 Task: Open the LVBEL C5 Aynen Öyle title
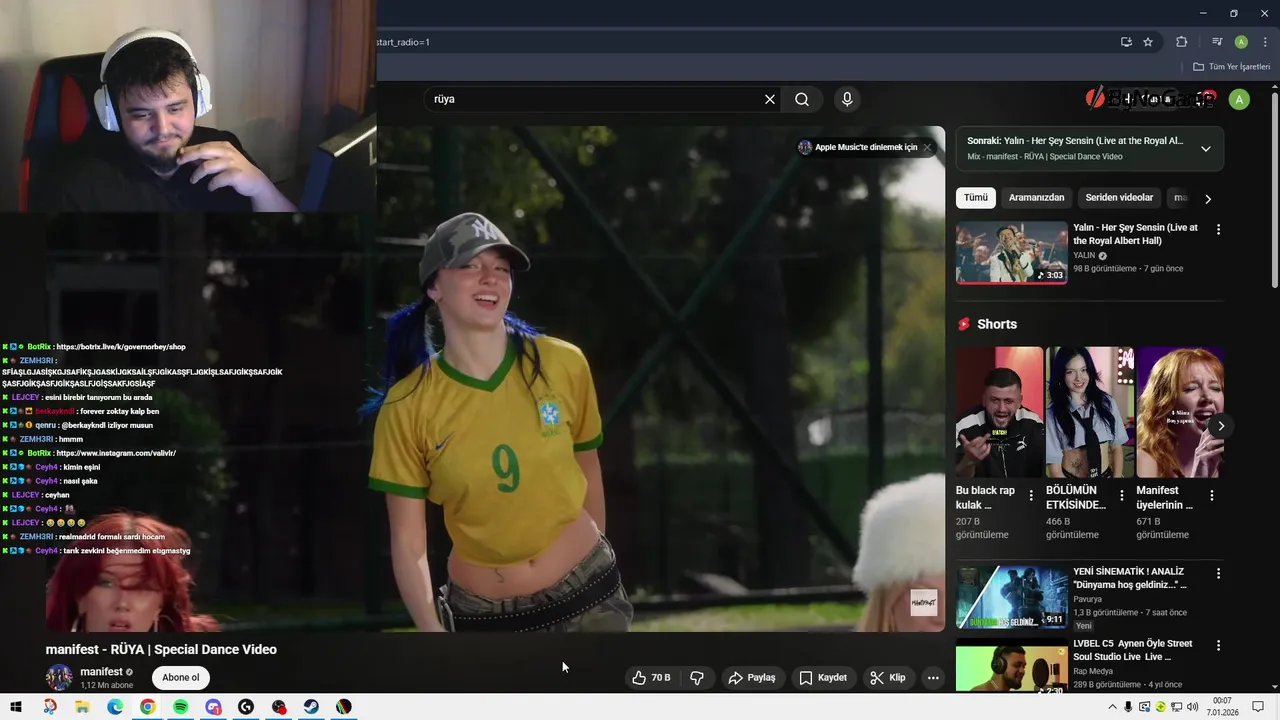[x=1132, y=650]
